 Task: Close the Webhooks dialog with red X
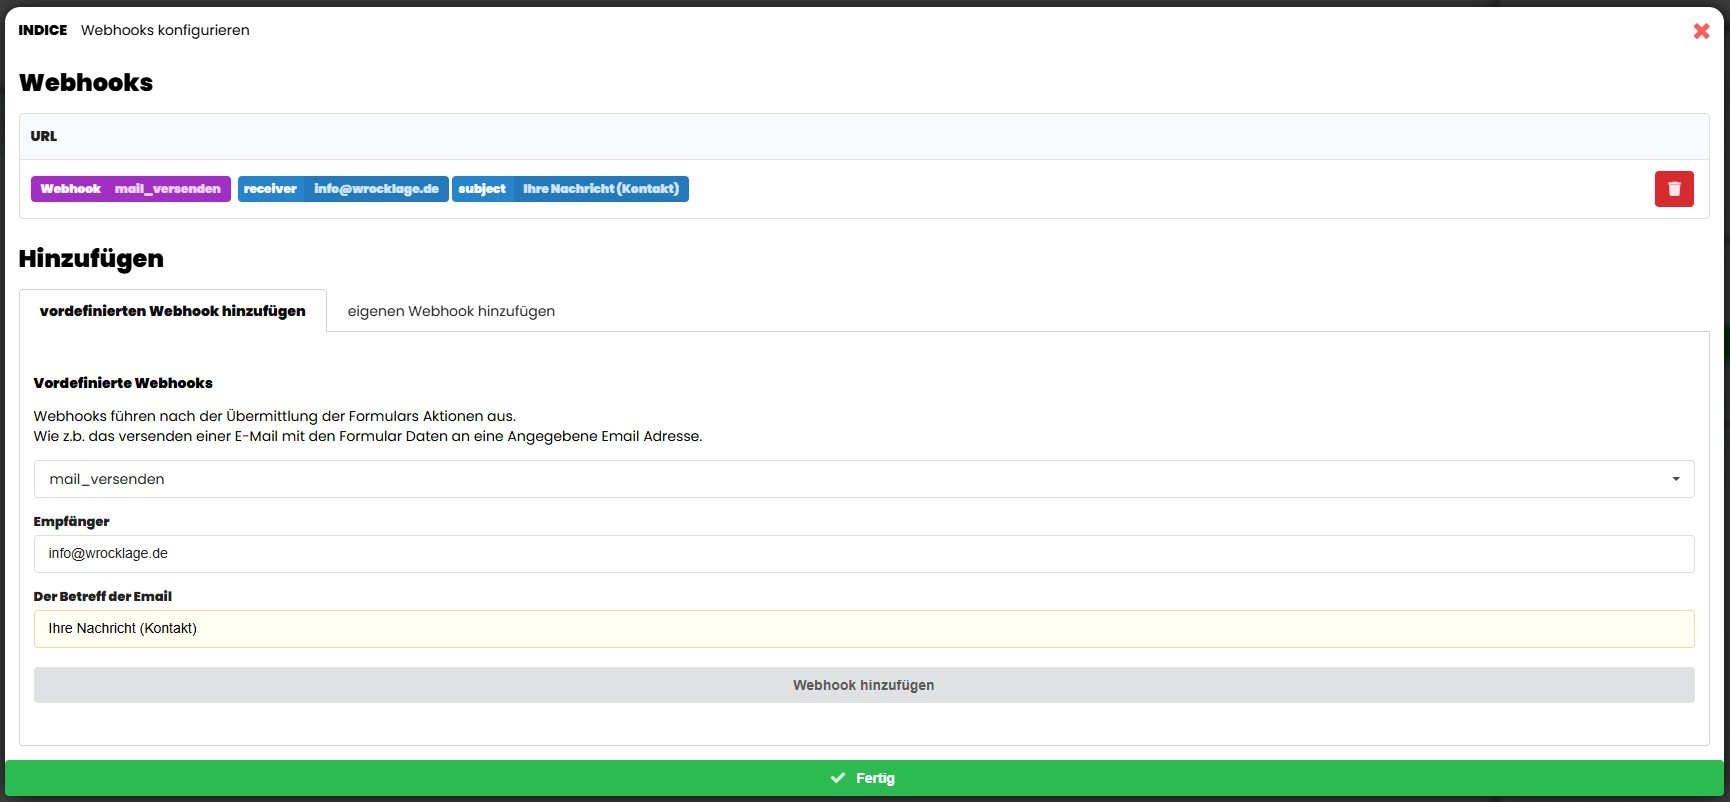click(1700, 31)
